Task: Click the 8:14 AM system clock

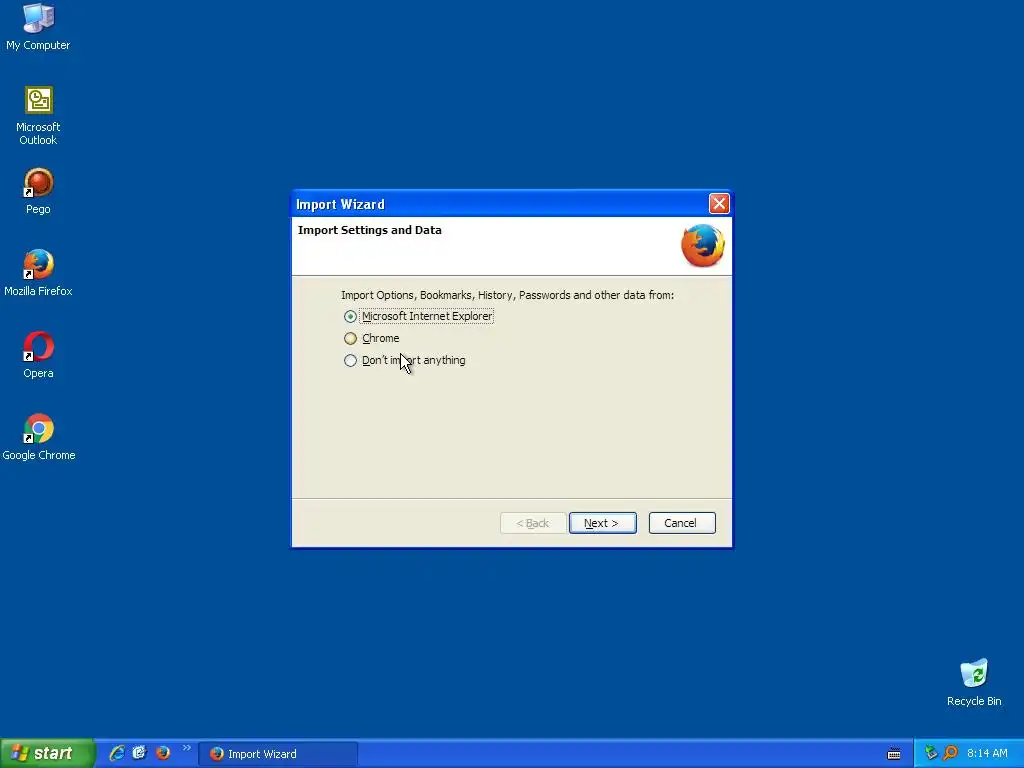Action: (987, 754)
